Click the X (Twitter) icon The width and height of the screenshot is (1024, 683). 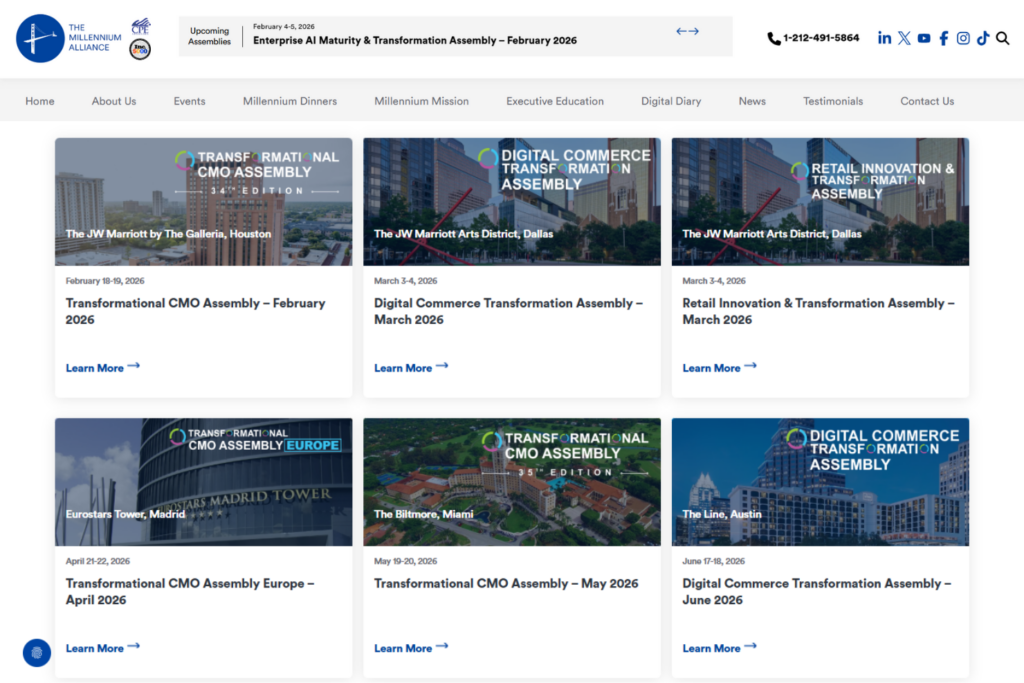coord(904,38)
